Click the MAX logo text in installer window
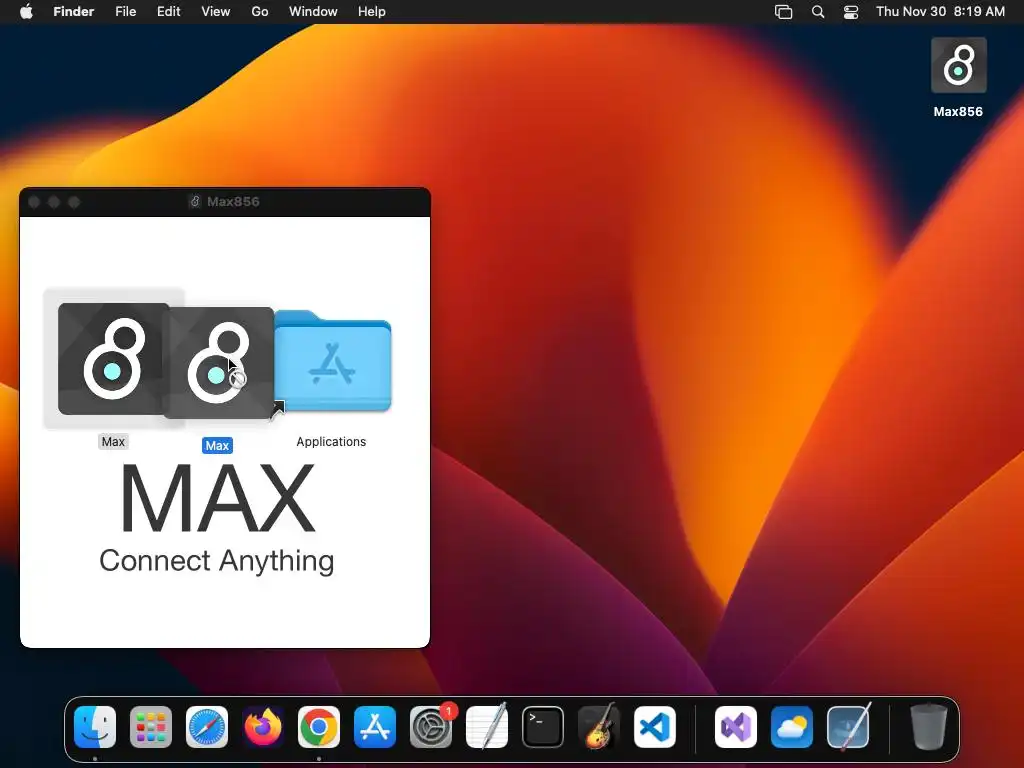 point(217,498)
